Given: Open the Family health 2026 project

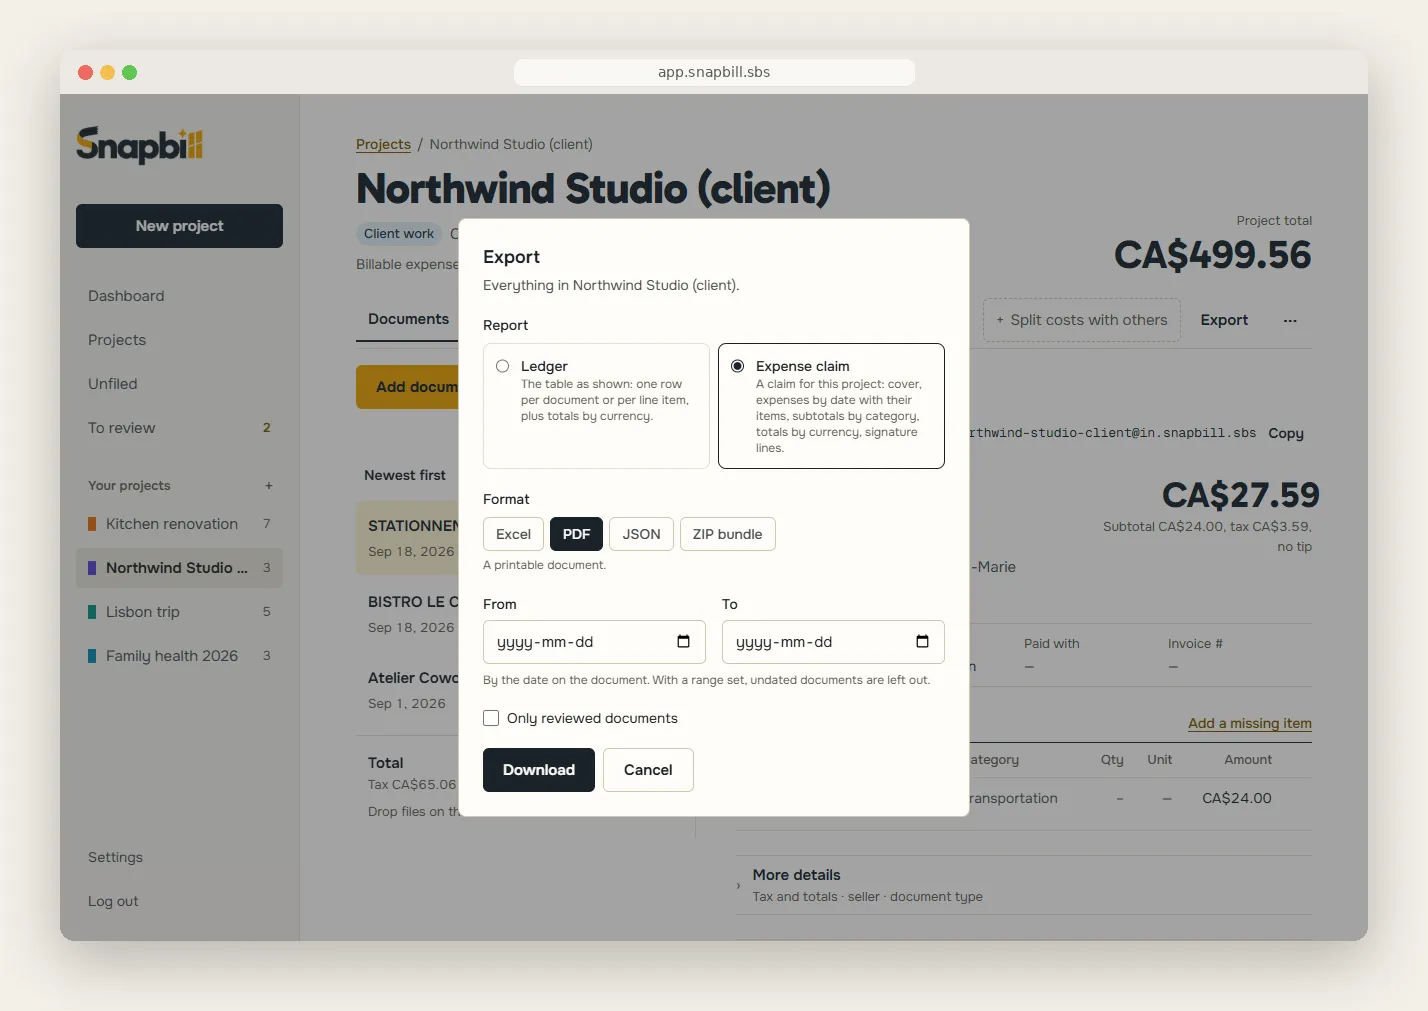Looking at the screenshot, I should 179,656.
